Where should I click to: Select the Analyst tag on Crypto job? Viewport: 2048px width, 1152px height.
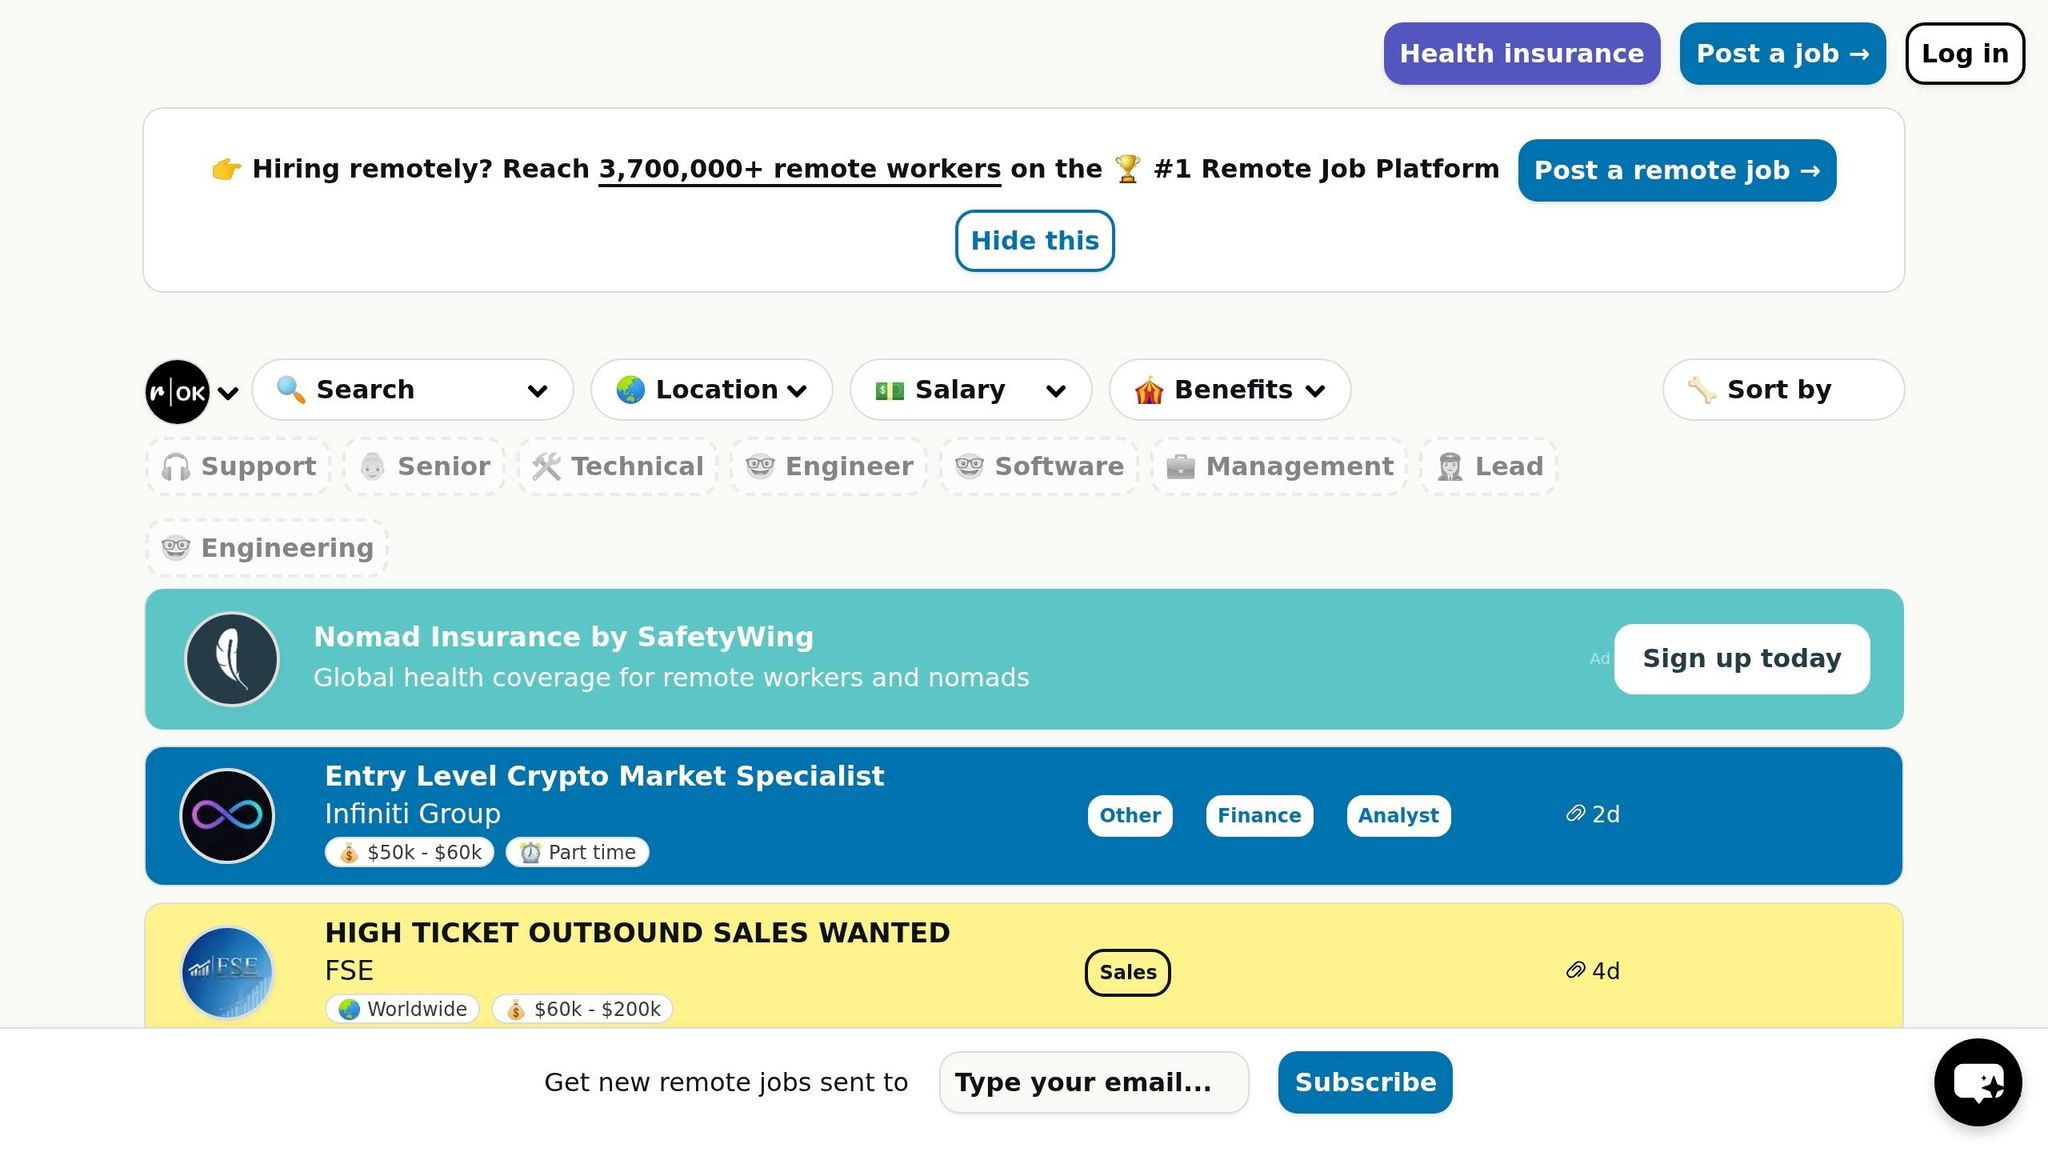[x=1398, y=816]
